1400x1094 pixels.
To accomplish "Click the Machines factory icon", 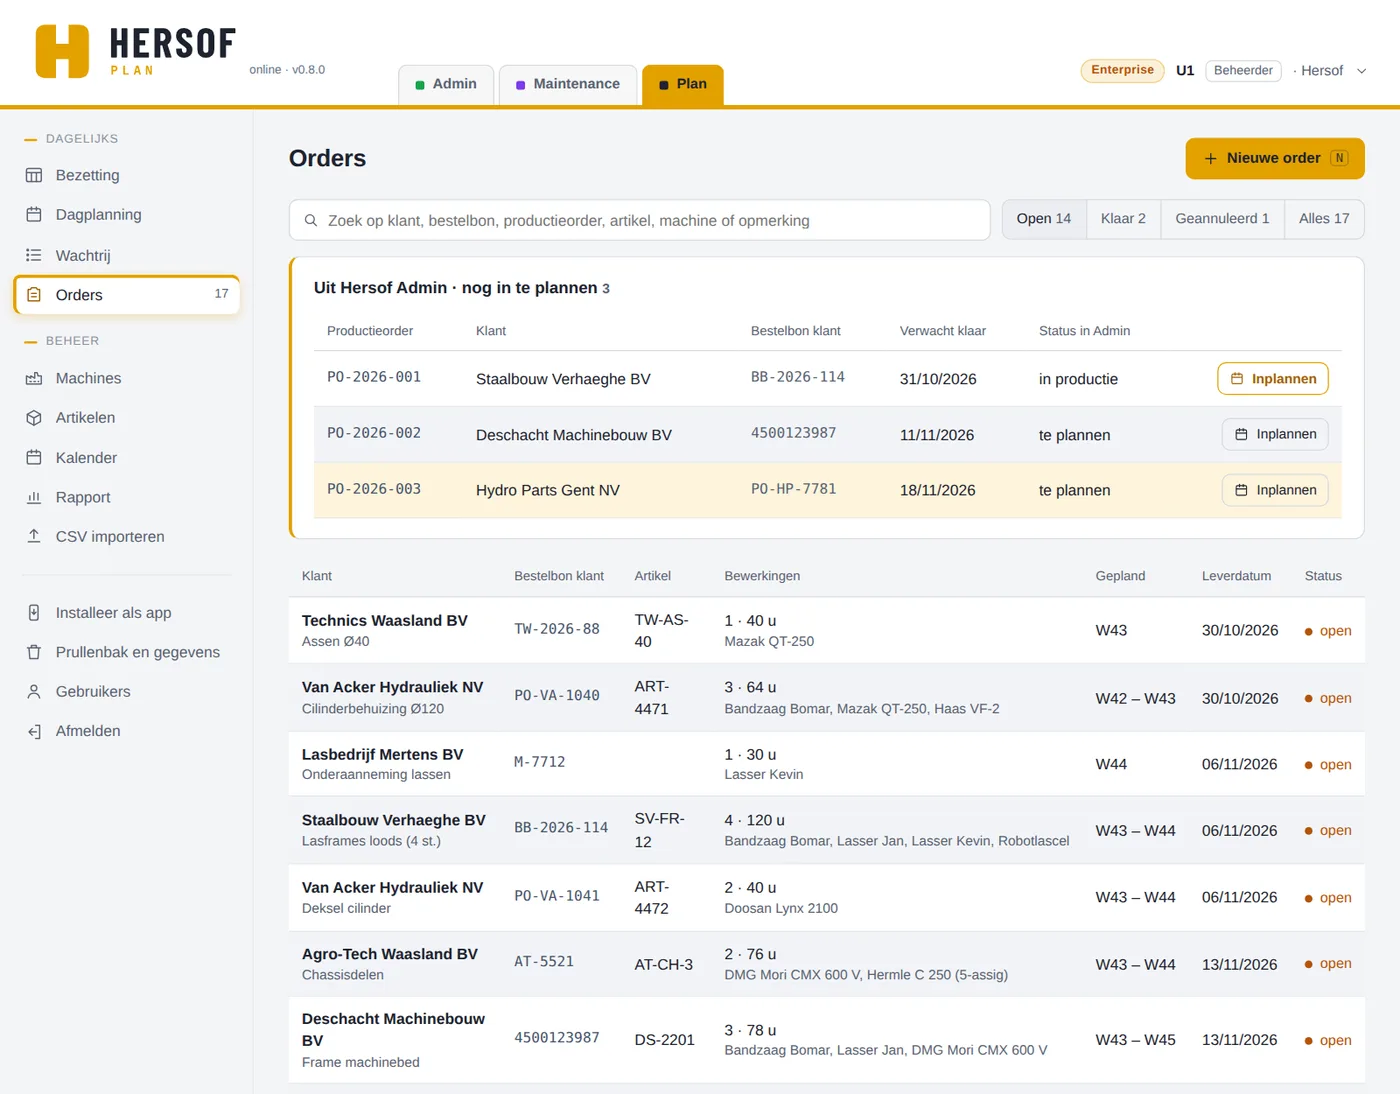I will 34,378.
